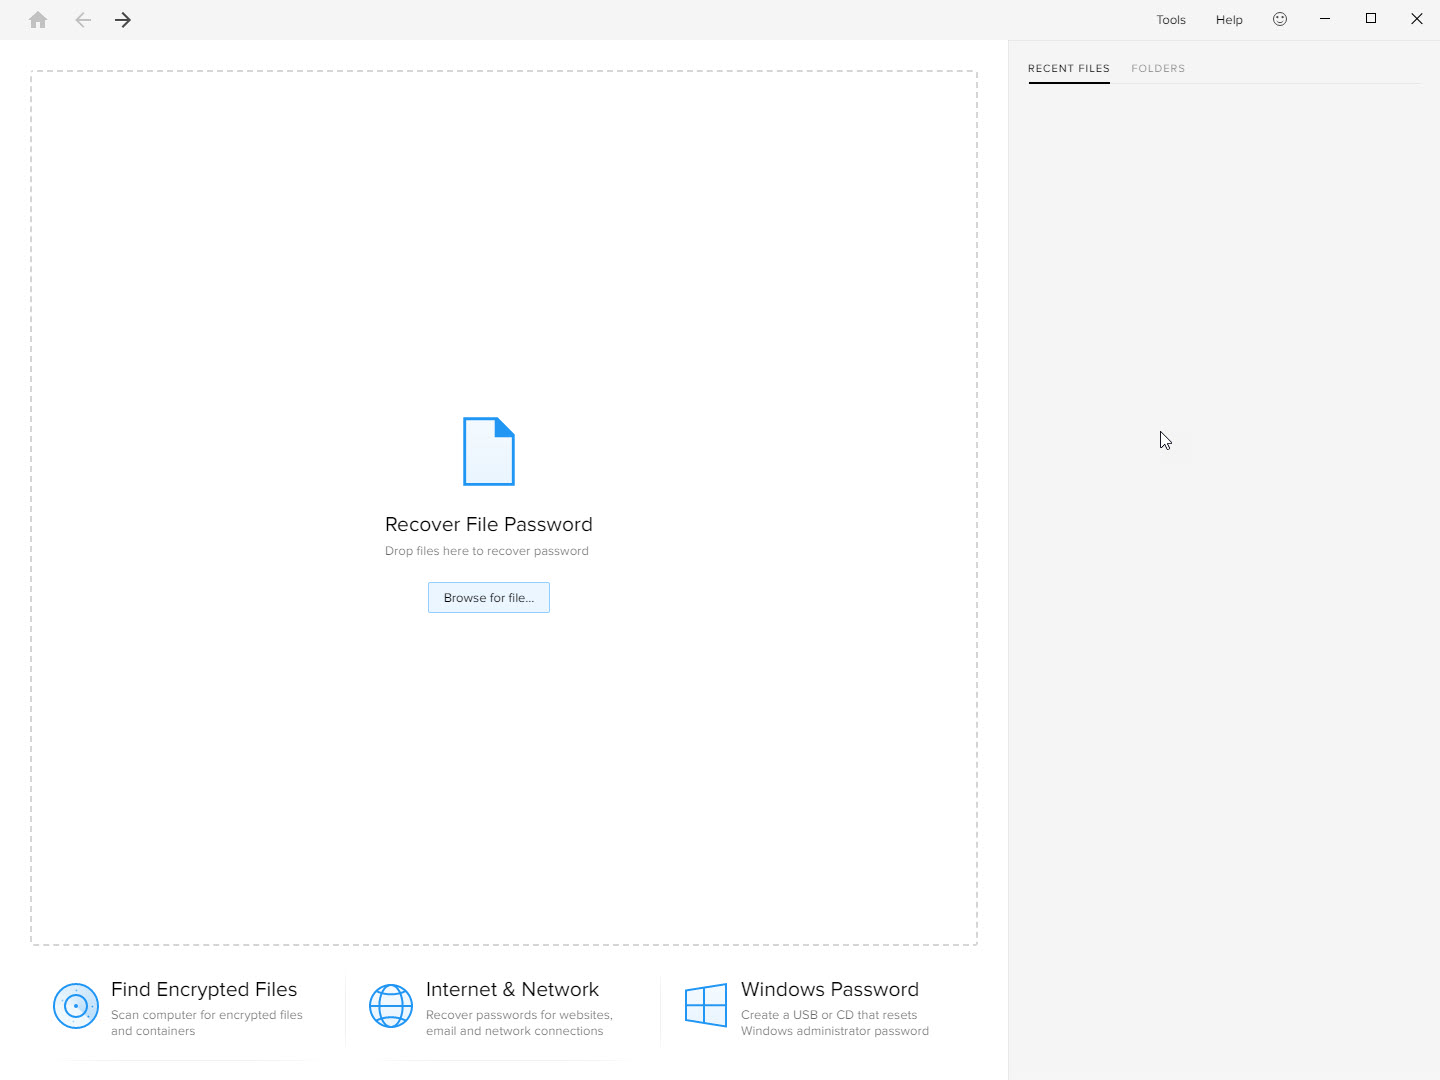Go to the Home screen icon

tap(38, 20)
